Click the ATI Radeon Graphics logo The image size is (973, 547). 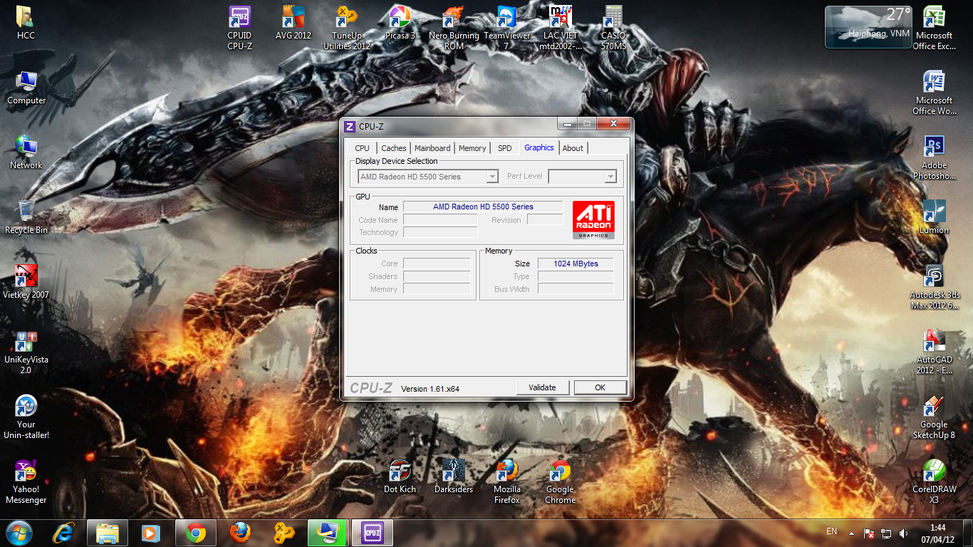pos(593,220)
